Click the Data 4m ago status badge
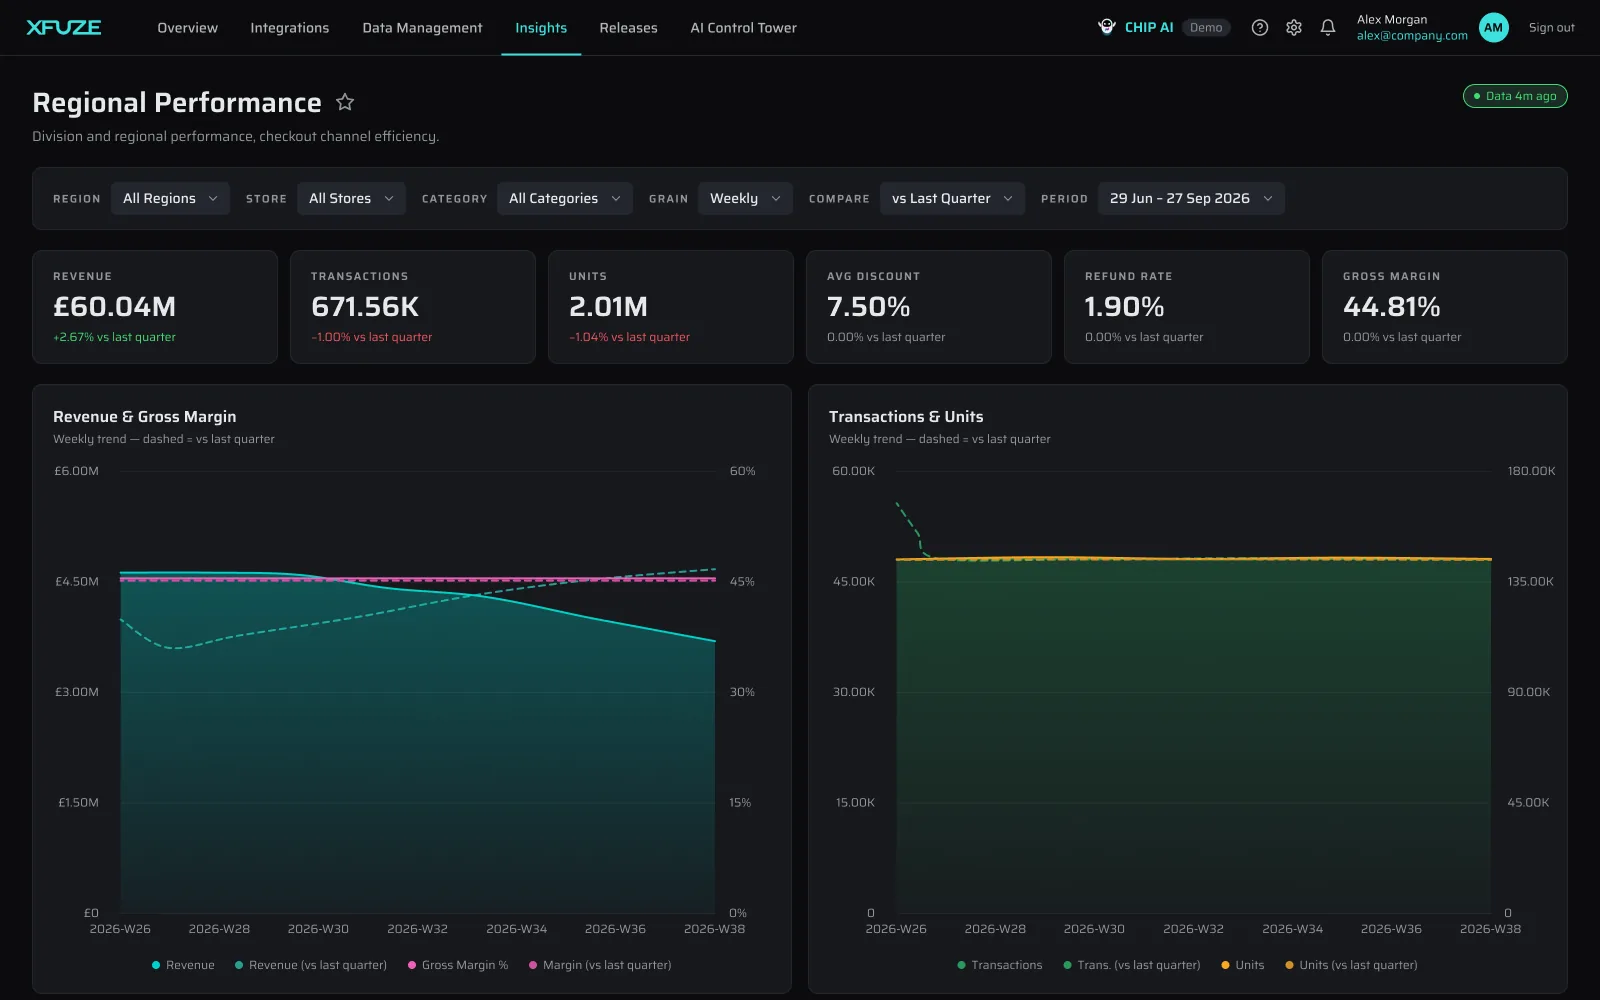This screenshot has height=1000, width=1600. [1515, 96]
